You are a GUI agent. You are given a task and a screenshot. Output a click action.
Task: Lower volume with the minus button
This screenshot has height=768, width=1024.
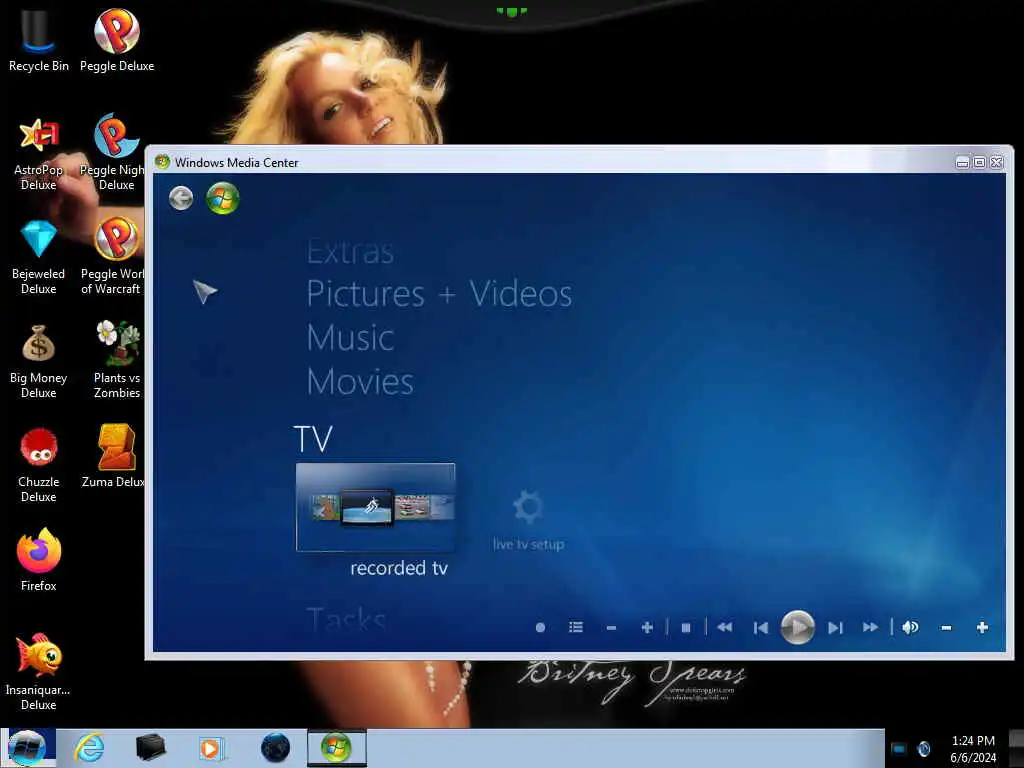pos(946,628)
